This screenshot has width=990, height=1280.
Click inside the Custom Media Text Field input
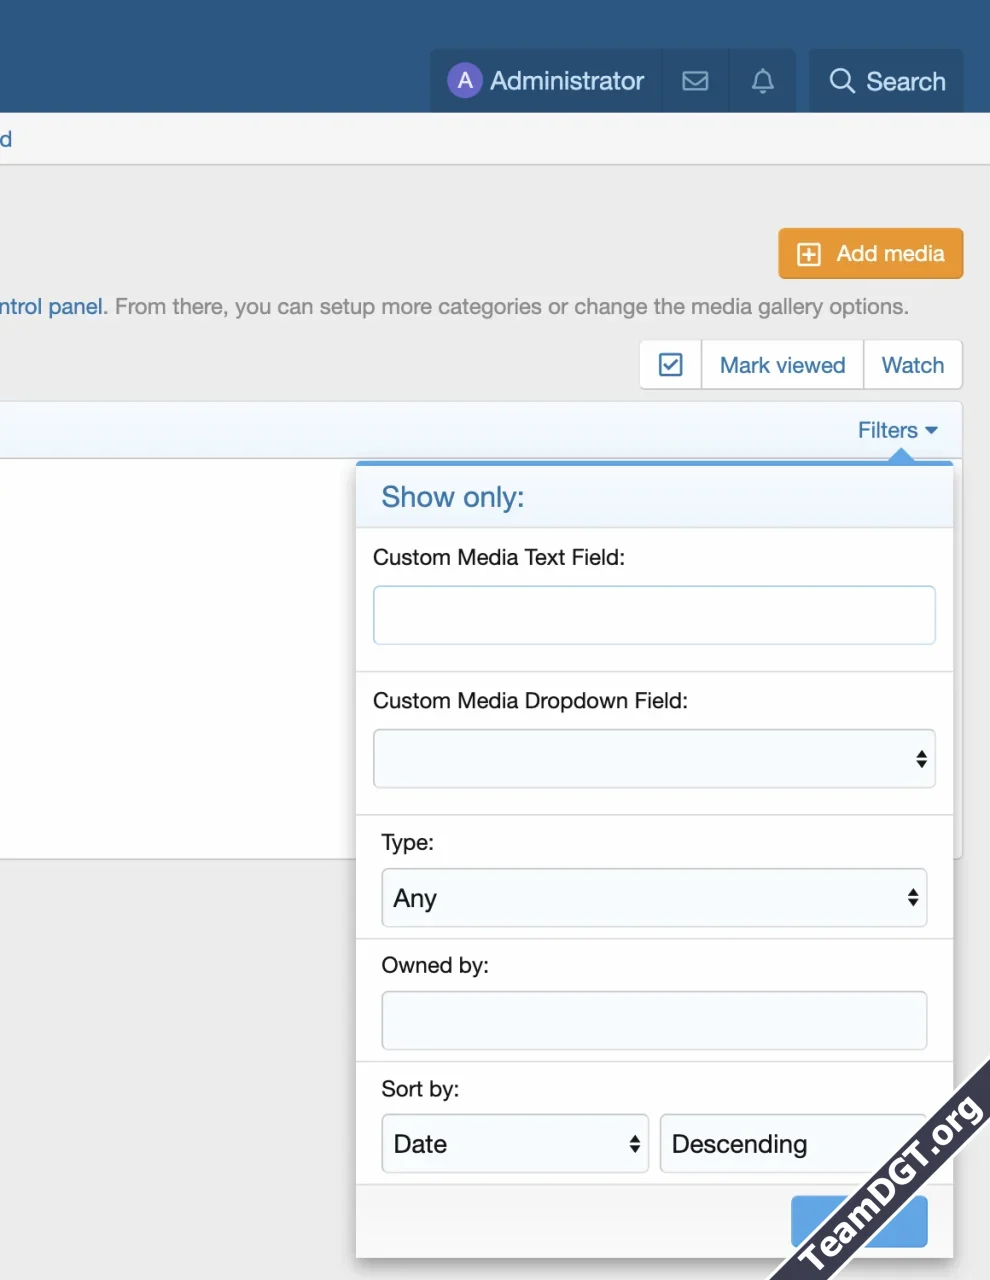point(654,615)
